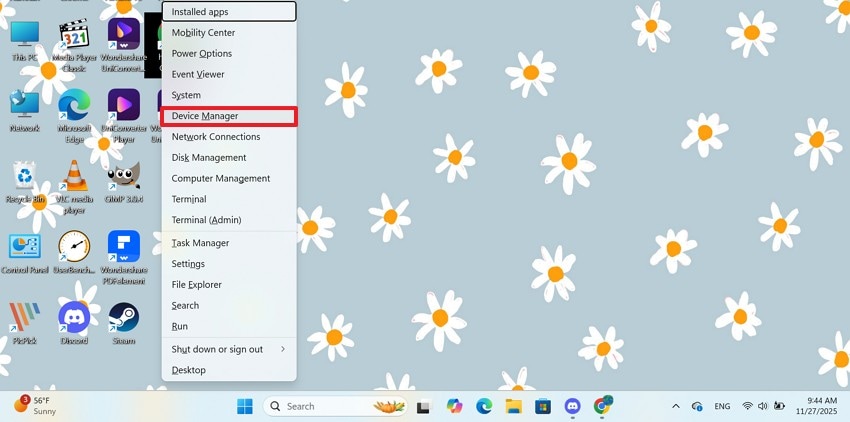Select the Media Player Classic icon
850x422 pixels.
point(74,46)
